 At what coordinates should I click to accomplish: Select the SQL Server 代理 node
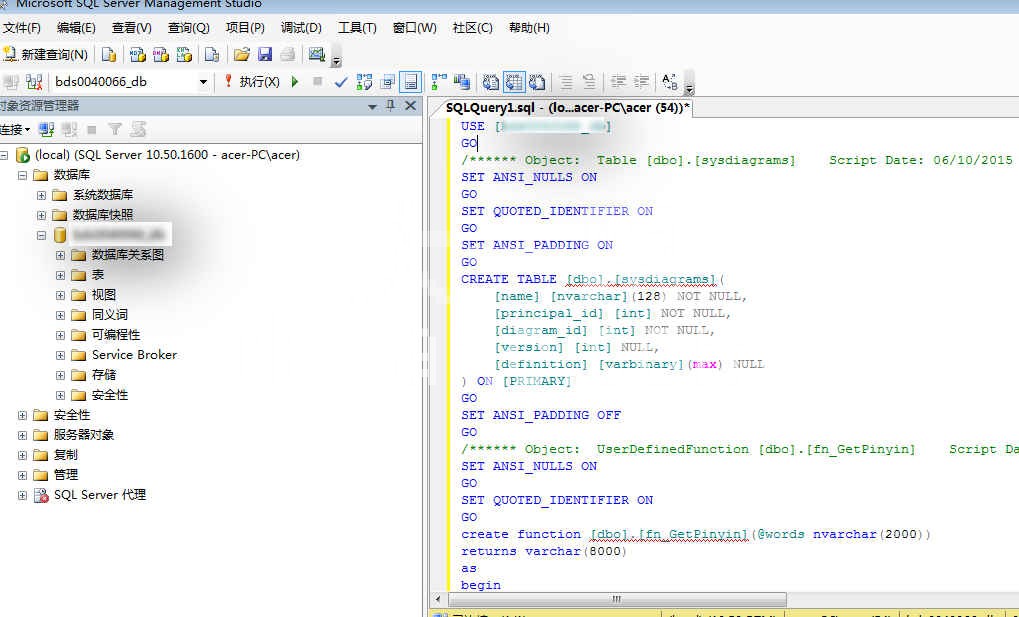[99, 495]
